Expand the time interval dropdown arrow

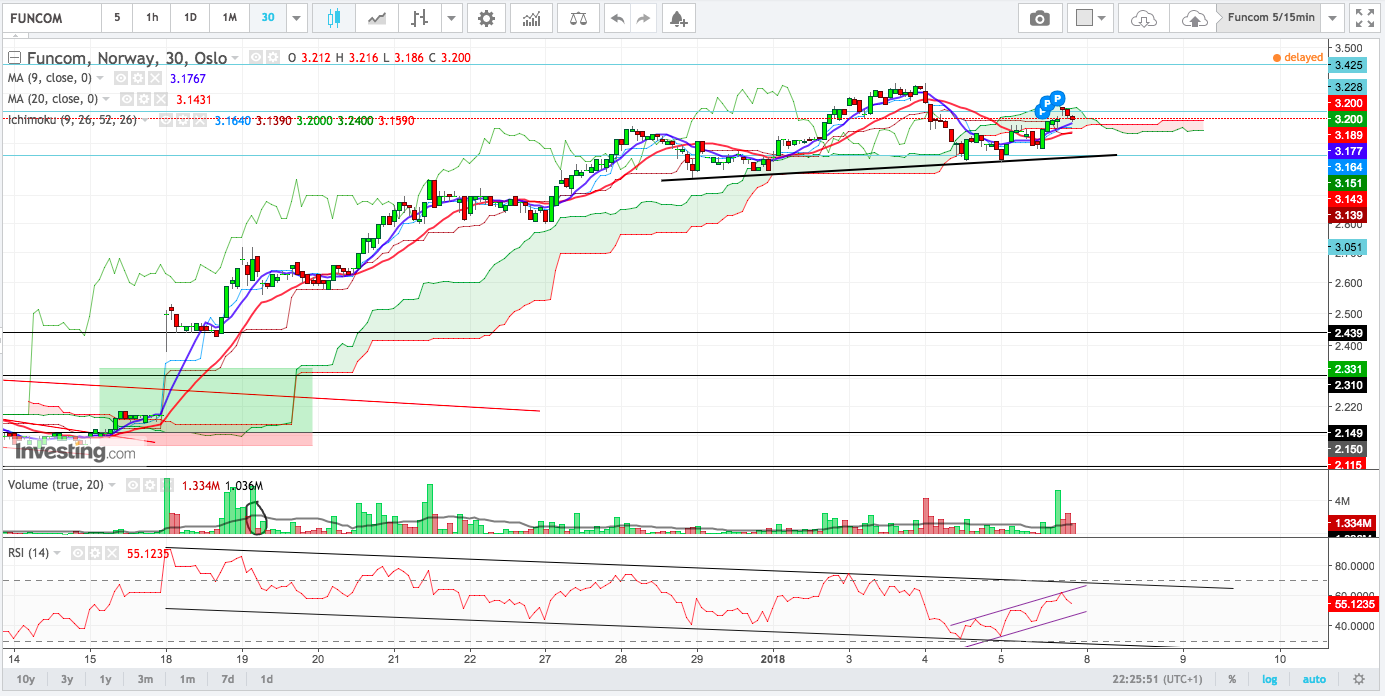point(296,18)
